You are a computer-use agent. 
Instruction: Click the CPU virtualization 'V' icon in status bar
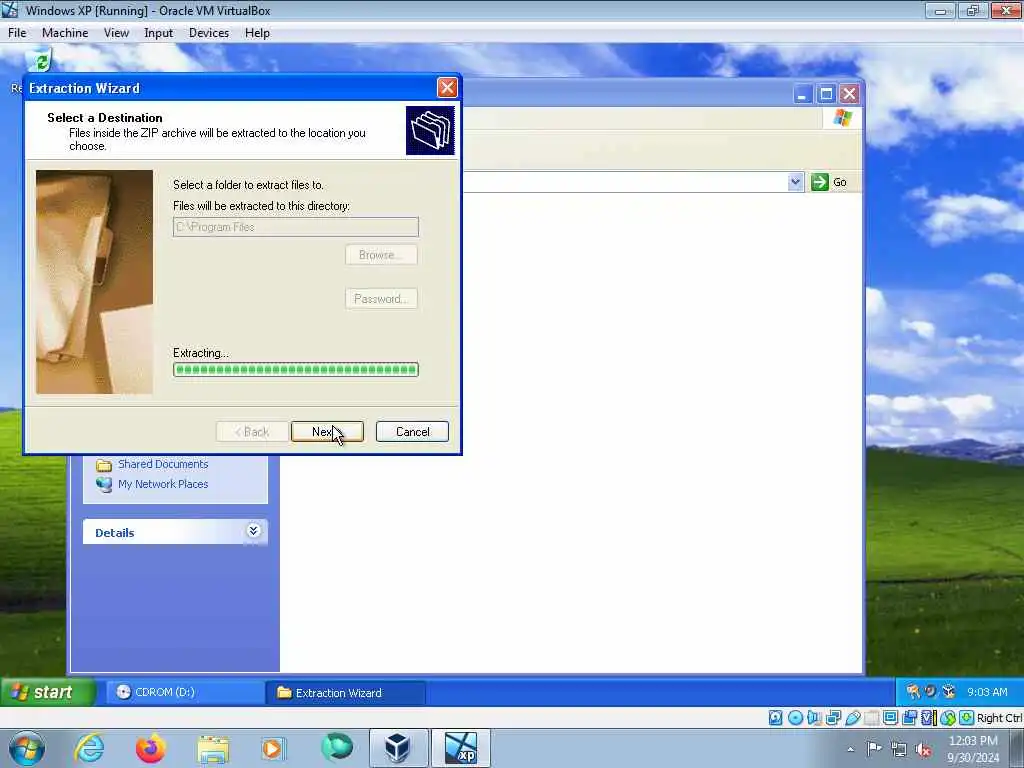[928, 718]
